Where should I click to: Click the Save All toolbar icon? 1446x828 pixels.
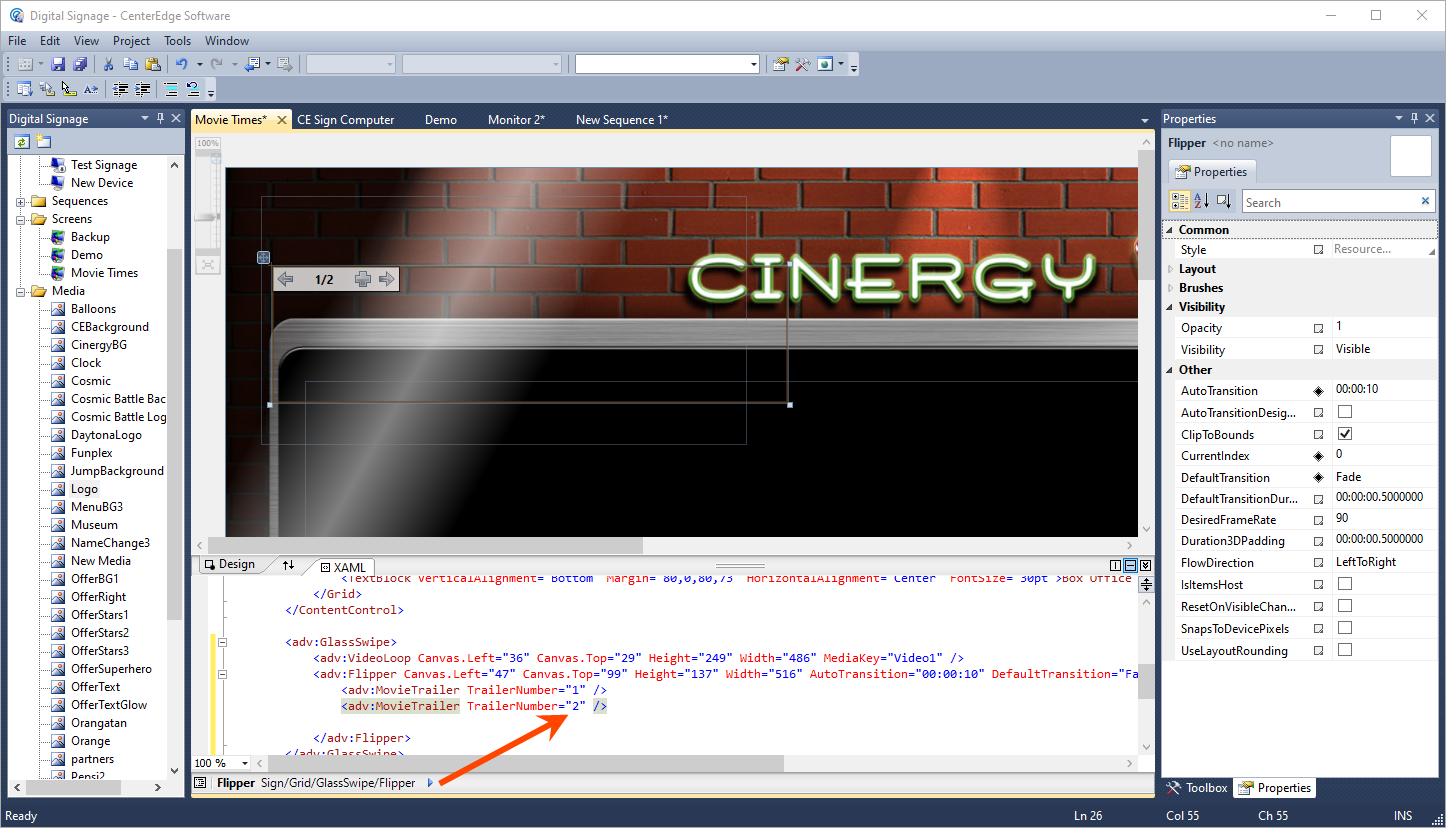pos(80,65)
